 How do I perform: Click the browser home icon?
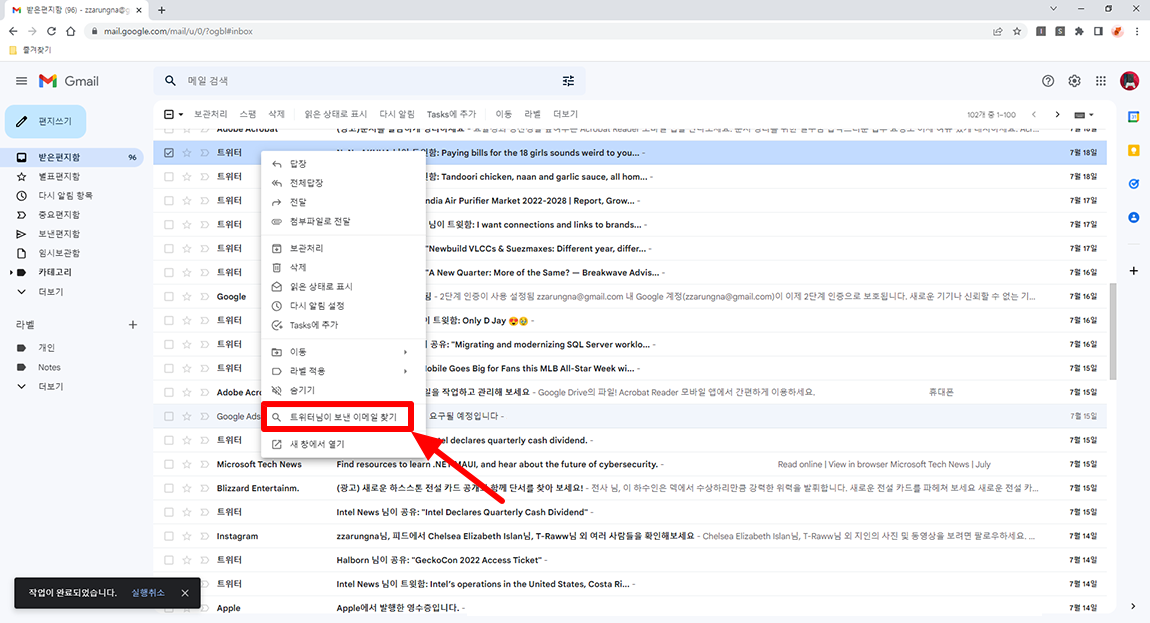(x=70, y=32)
